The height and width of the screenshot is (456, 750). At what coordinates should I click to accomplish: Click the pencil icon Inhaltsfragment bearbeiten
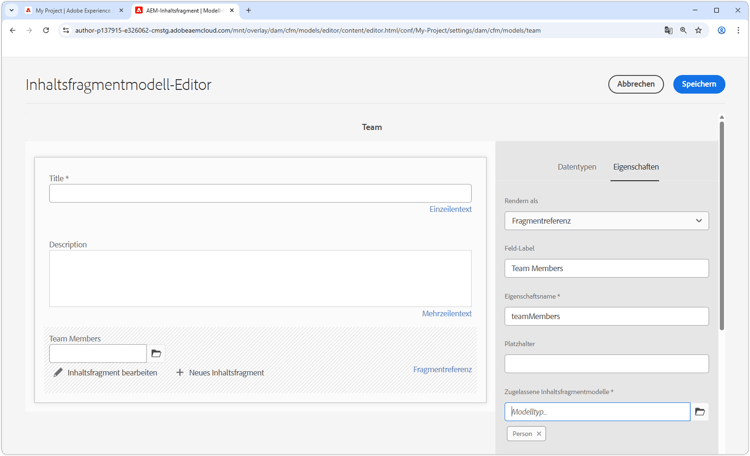pos(58,372)
